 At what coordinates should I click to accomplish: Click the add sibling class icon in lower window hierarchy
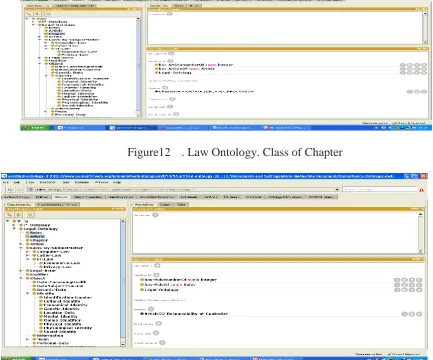[x=19, y=215]
